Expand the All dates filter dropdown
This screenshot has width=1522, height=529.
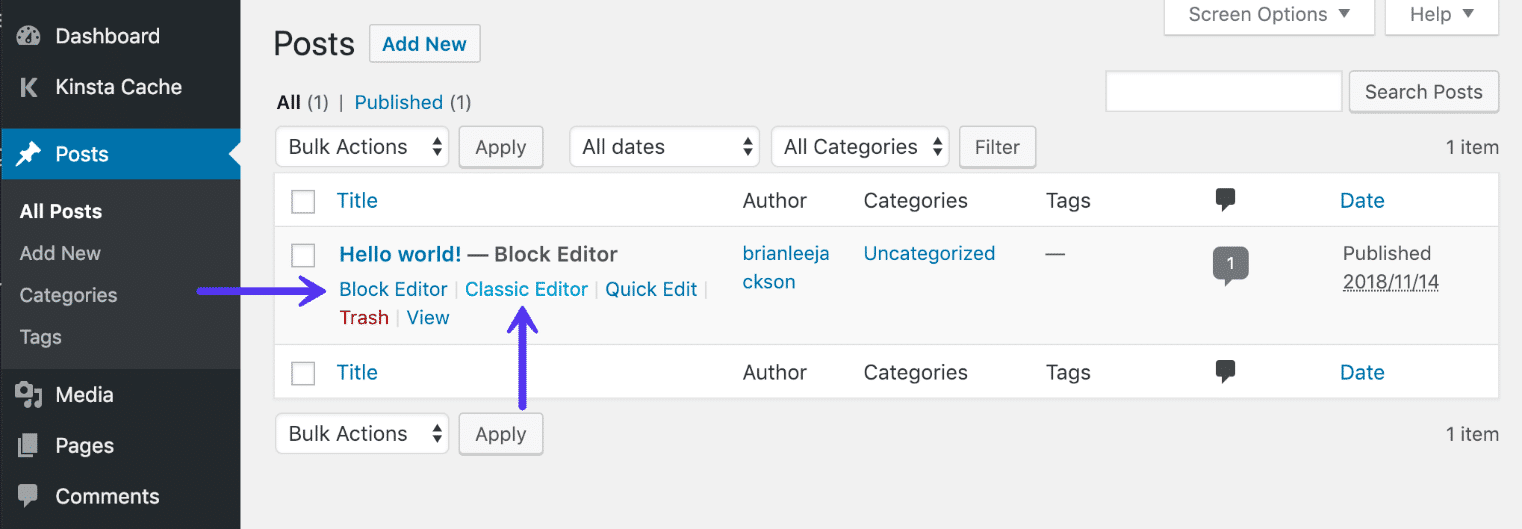click(664, 147)
